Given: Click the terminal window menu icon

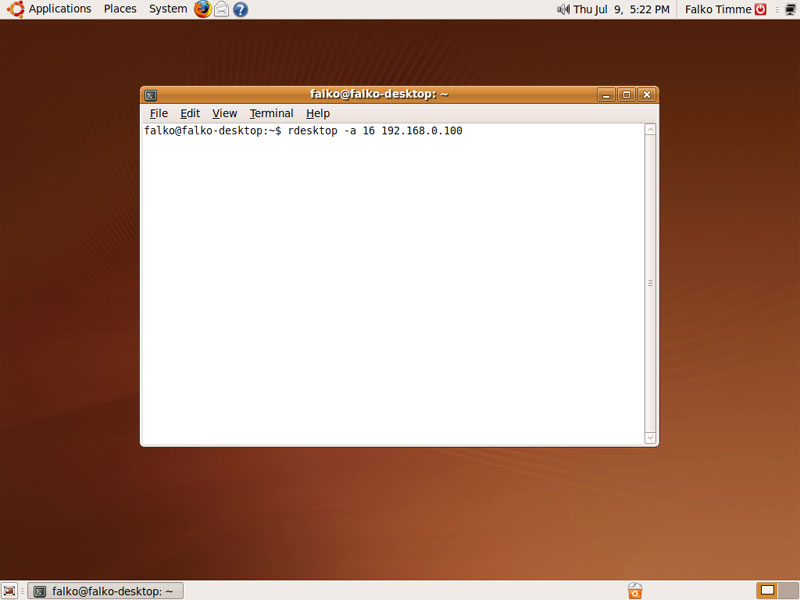Looking at the screenshot, I should 151,95.
